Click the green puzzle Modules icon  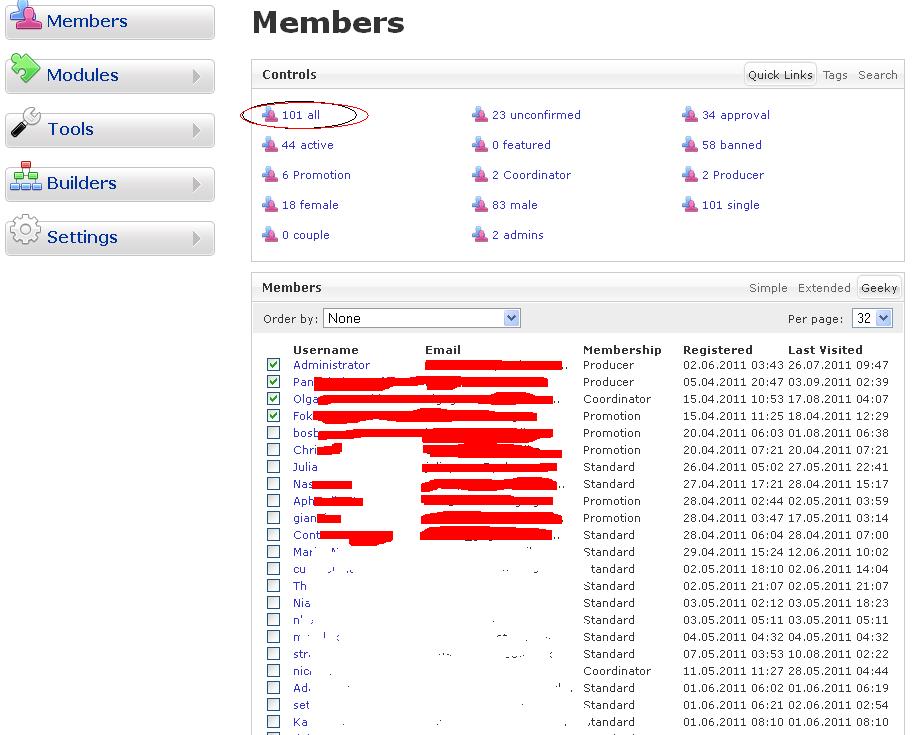coord(25,71)
